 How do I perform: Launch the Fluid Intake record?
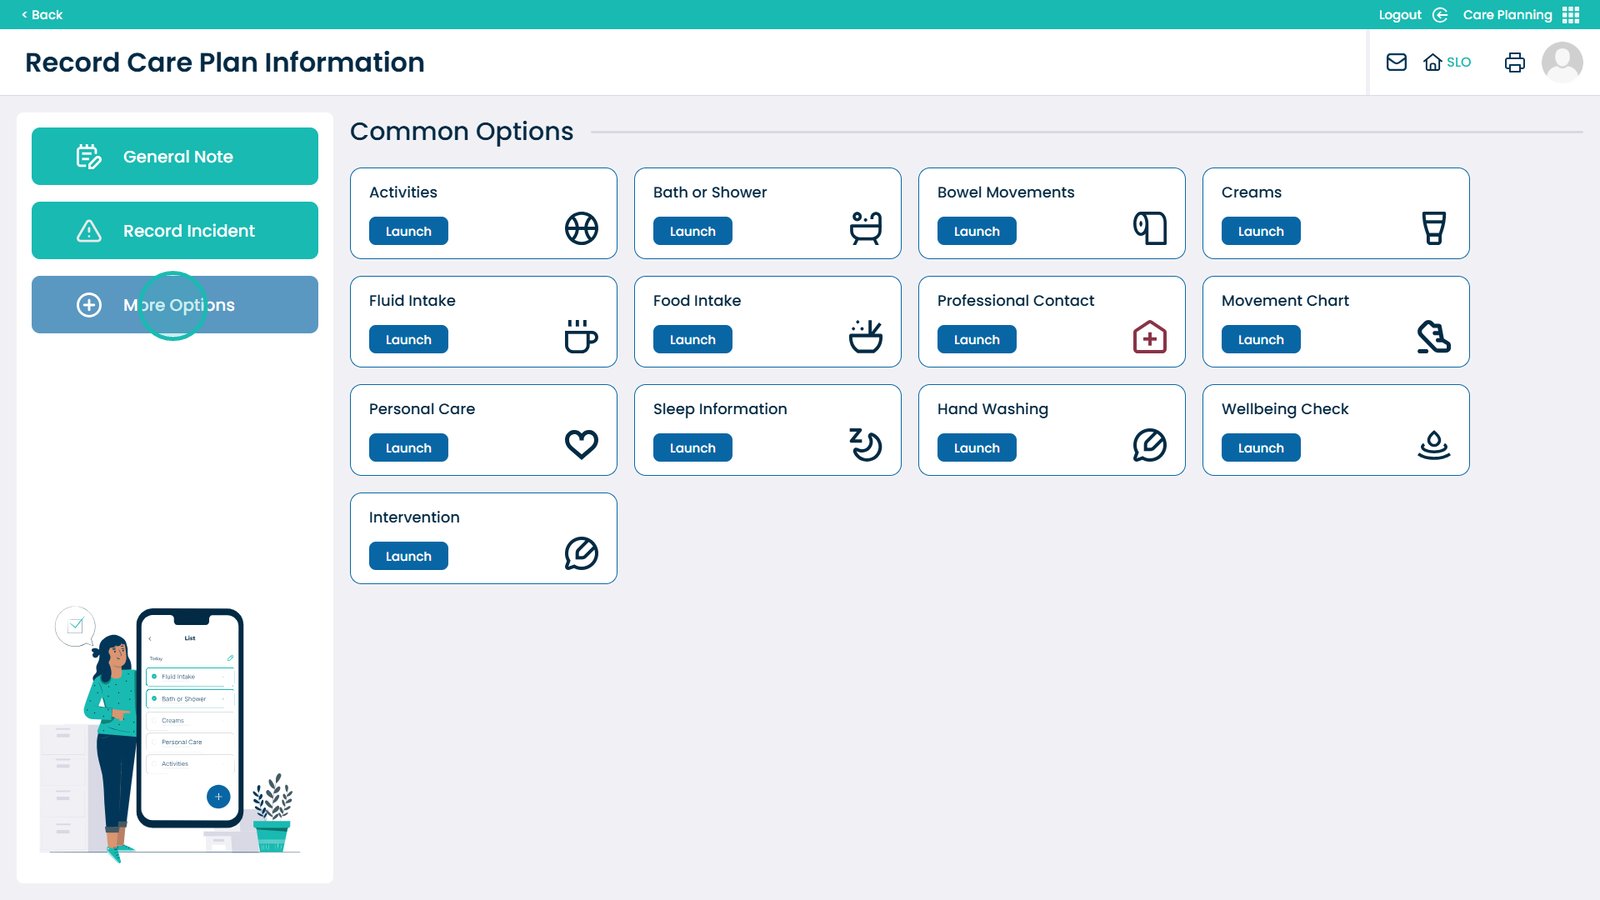coord(408,340)
